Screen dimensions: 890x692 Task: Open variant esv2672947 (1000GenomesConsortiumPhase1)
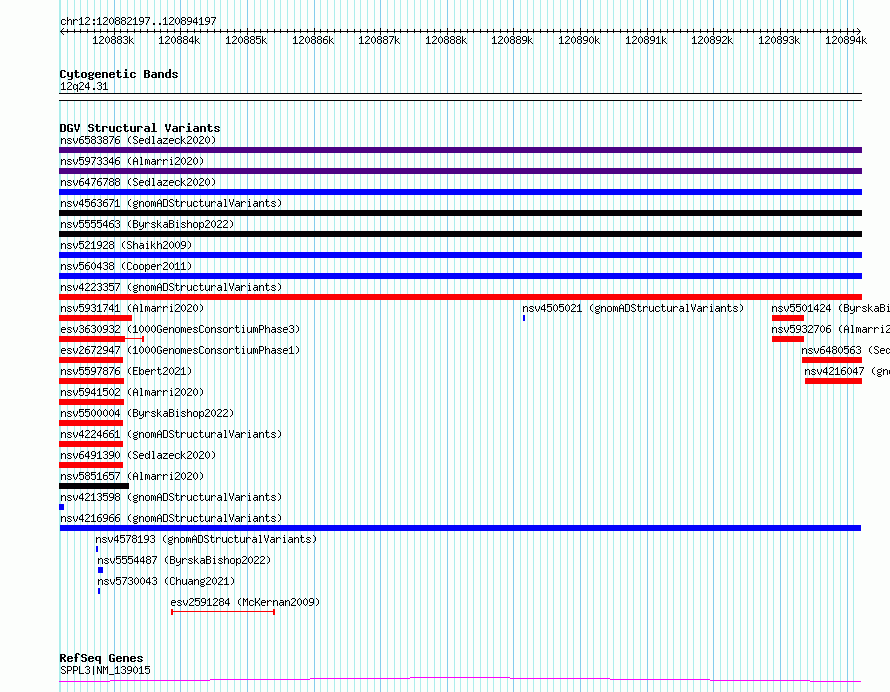pyautogui.click(x=180, y=350)
